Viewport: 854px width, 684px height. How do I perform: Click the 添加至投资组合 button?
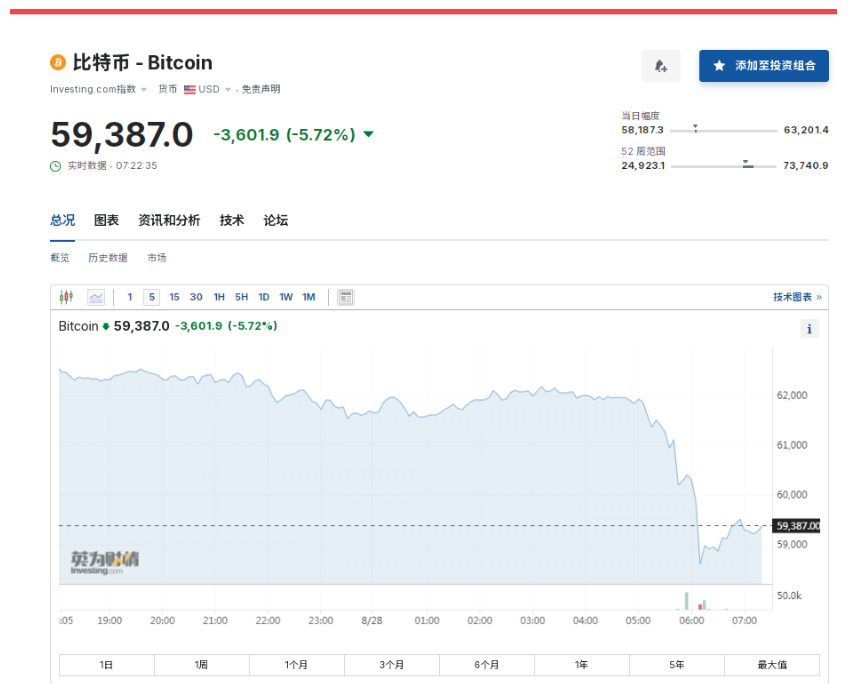(764, 66)
